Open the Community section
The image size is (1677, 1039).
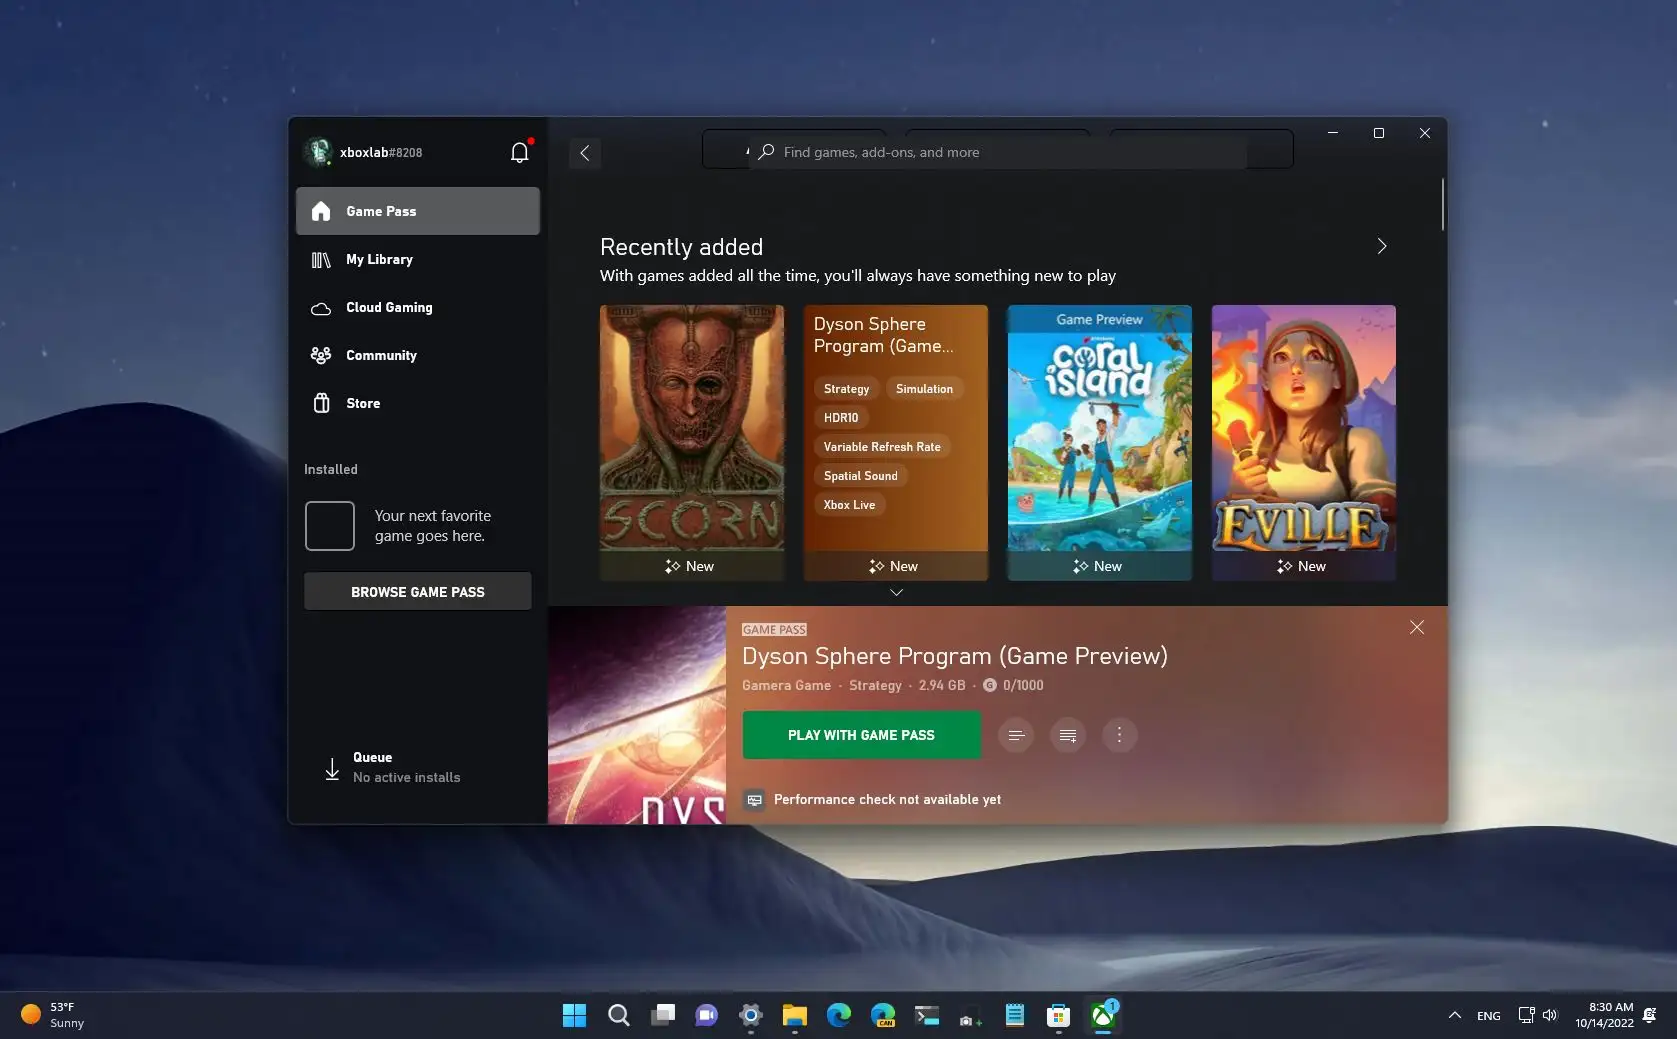418,355
